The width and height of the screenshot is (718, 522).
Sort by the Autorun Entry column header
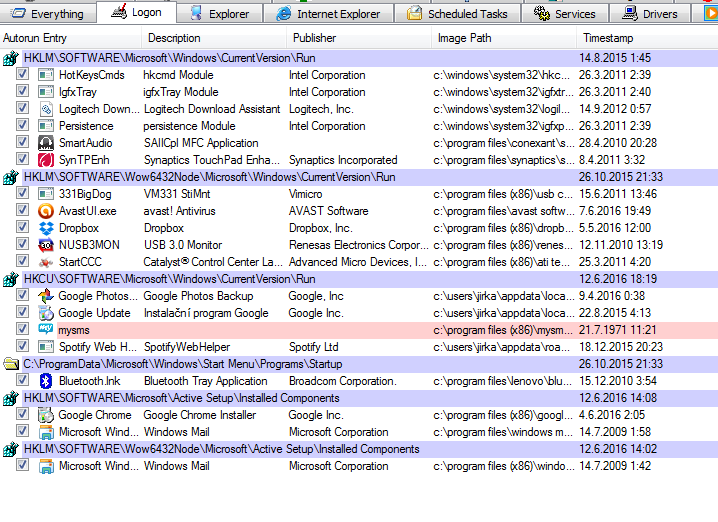(x=71, y=38)
